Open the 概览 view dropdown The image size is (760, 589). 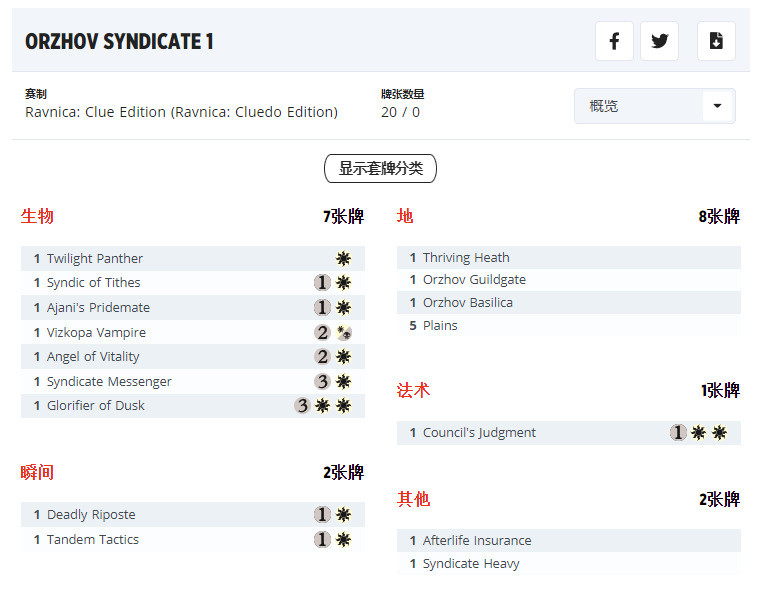(x=640, y=106)
